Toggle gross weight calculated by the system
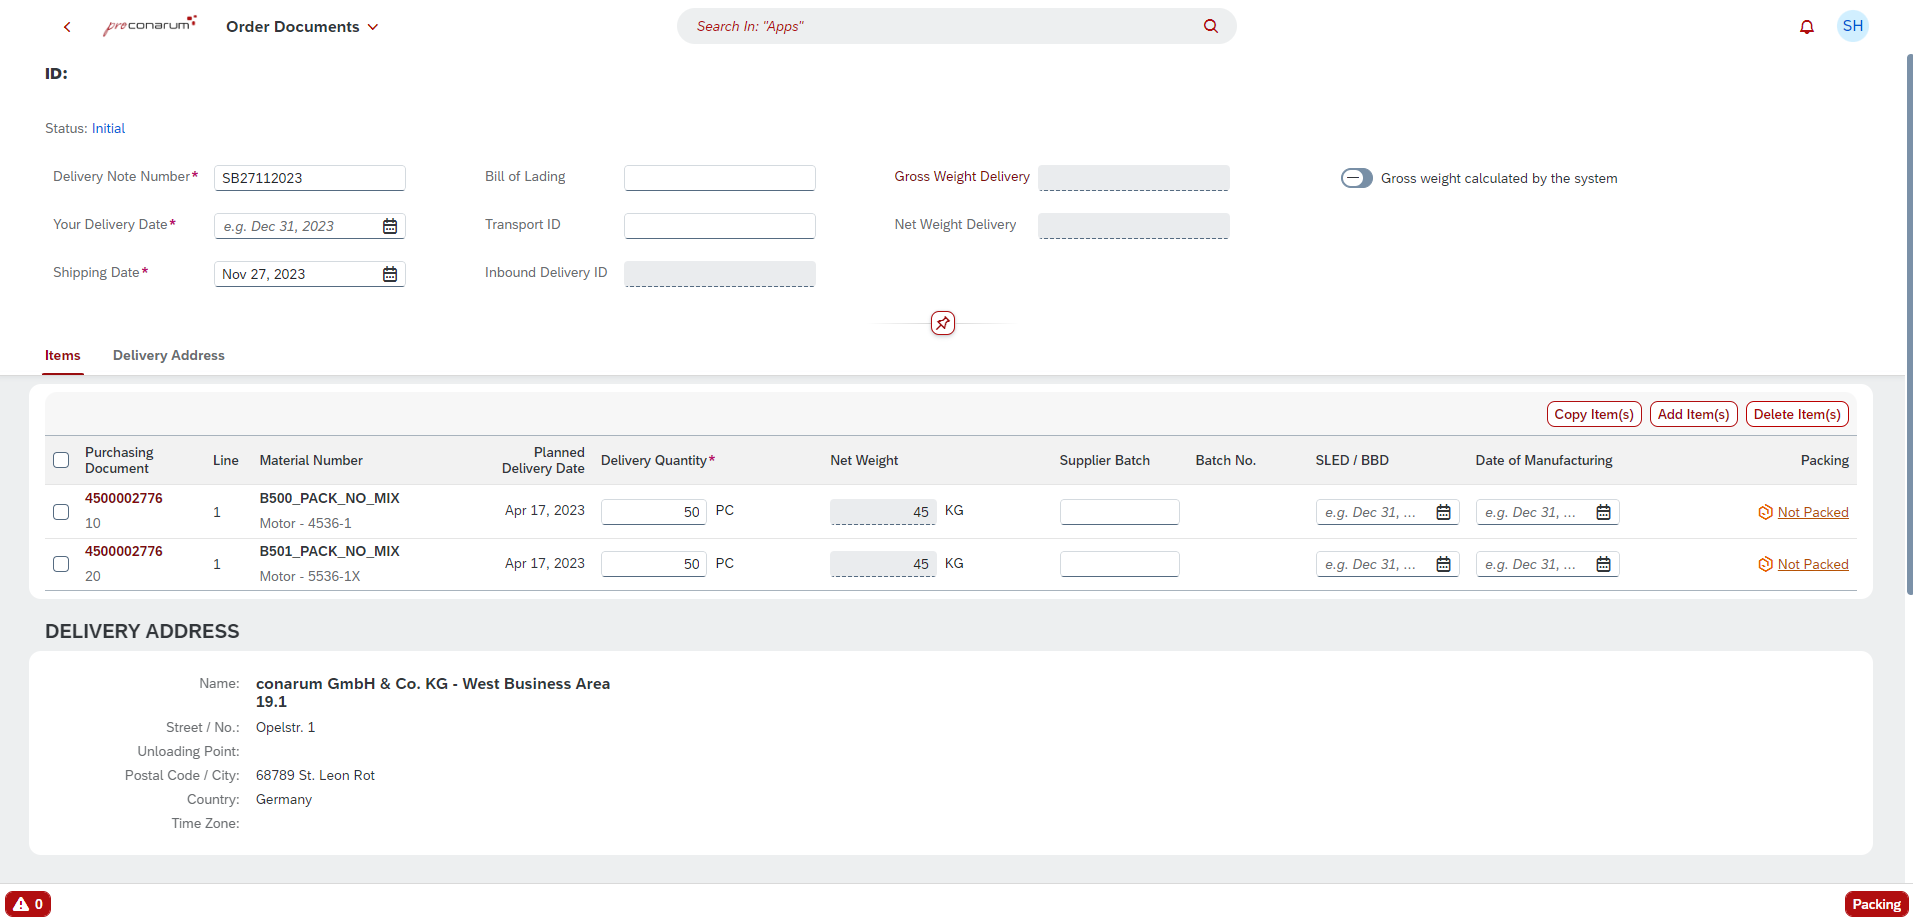This screenshot has width=1913, height=920. [x=1356, y=178]
